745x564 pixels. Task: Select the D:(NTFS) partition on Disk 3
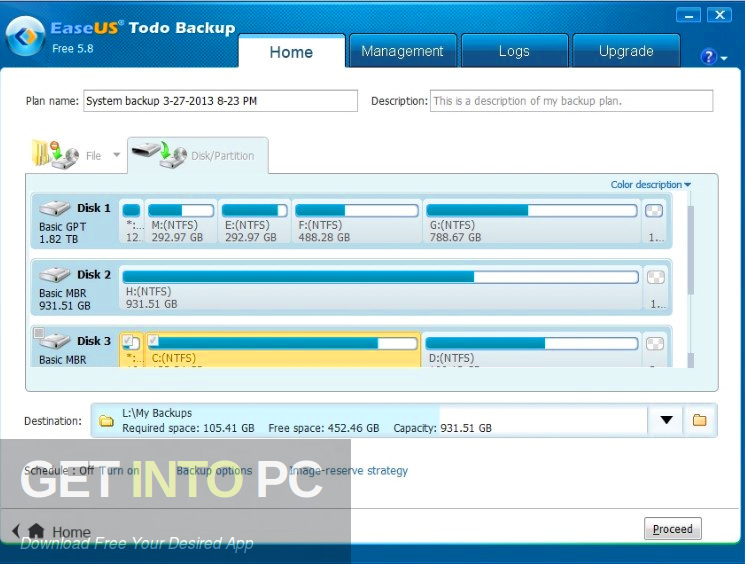pyautogui.click(x=531, y=350)
